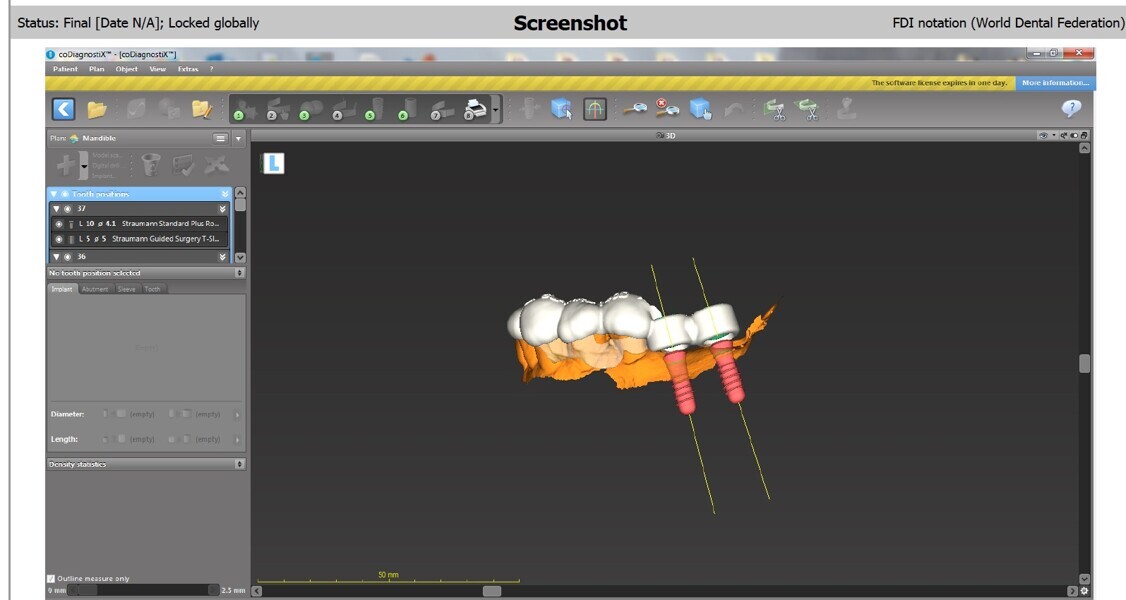Click the More information license button

coord(1055,83)
